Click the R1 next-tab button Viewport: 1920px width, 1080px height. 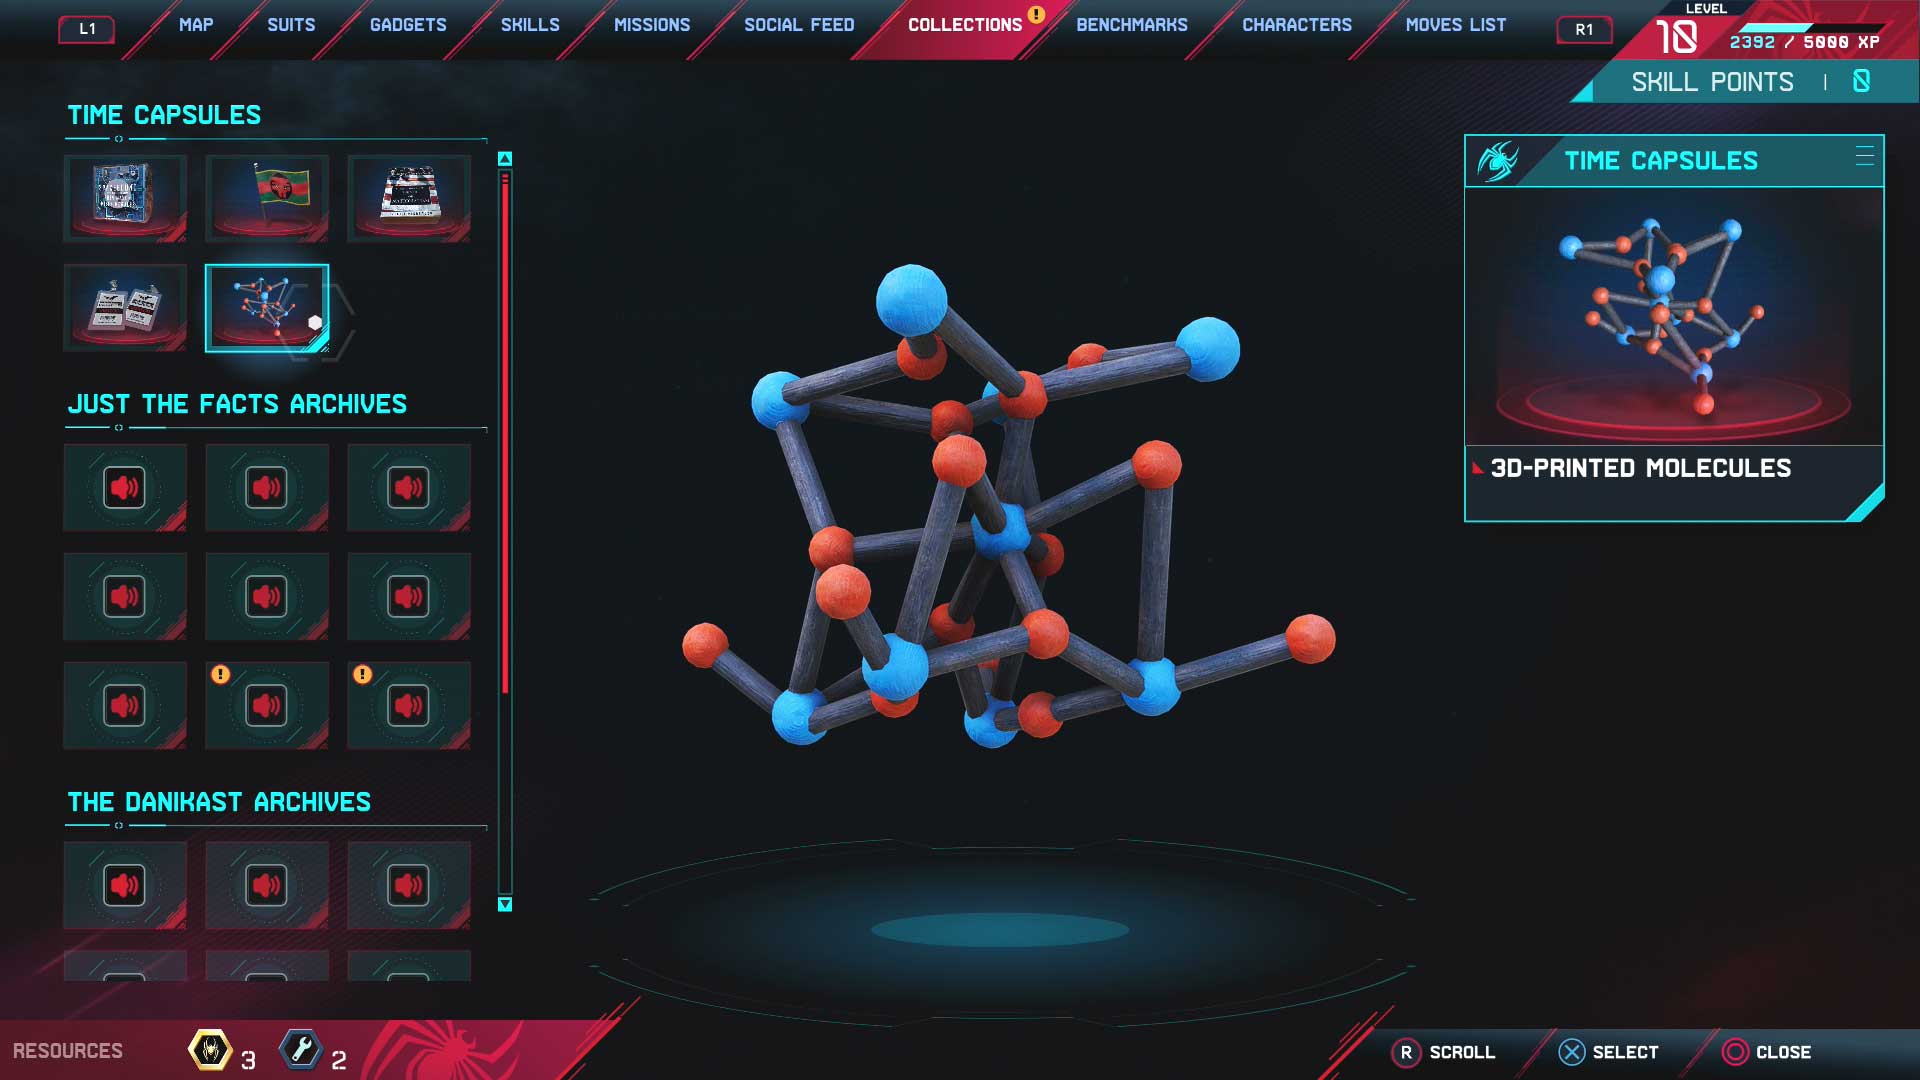coord(1584,29)
